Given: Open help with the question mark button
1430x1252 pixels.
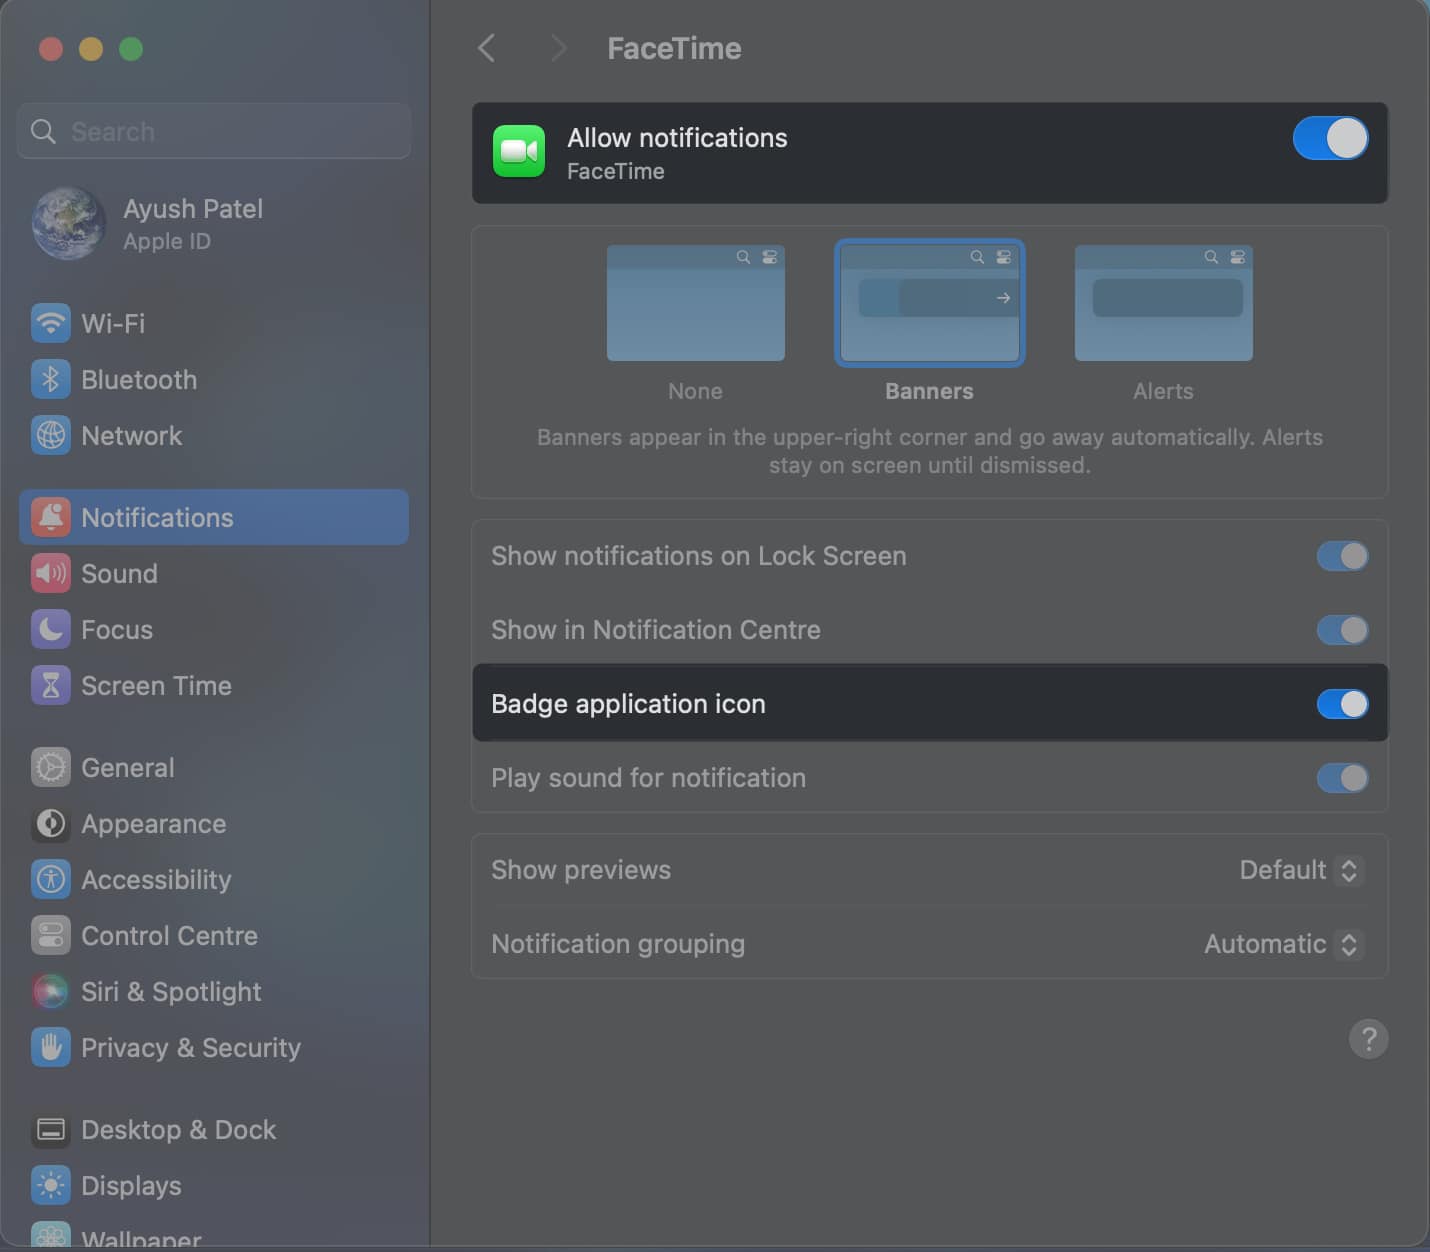Looking at the screenshot, I should point(1368,1039).
